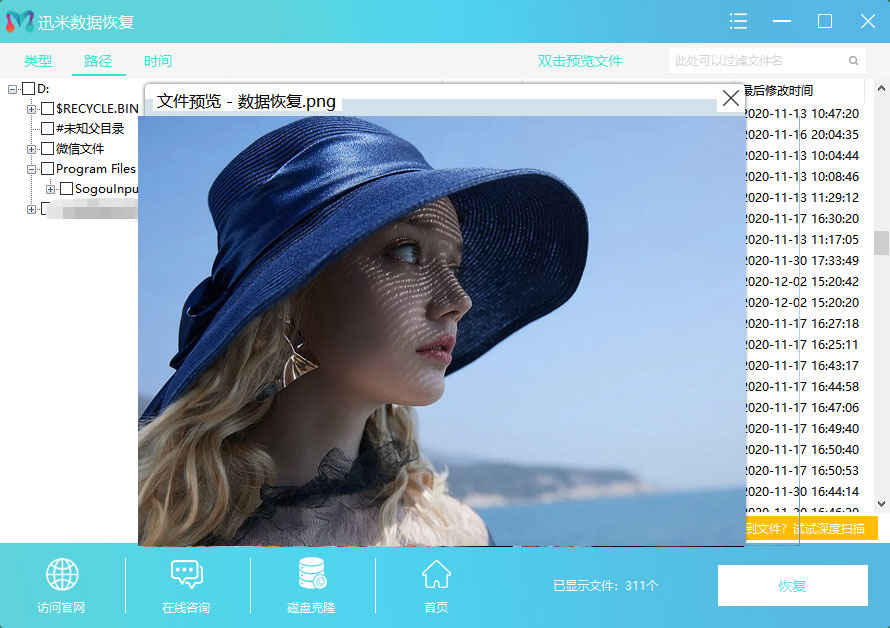Open the hamburger menu in title bar
The image size is (890, 628).
[x=738, y=21]
